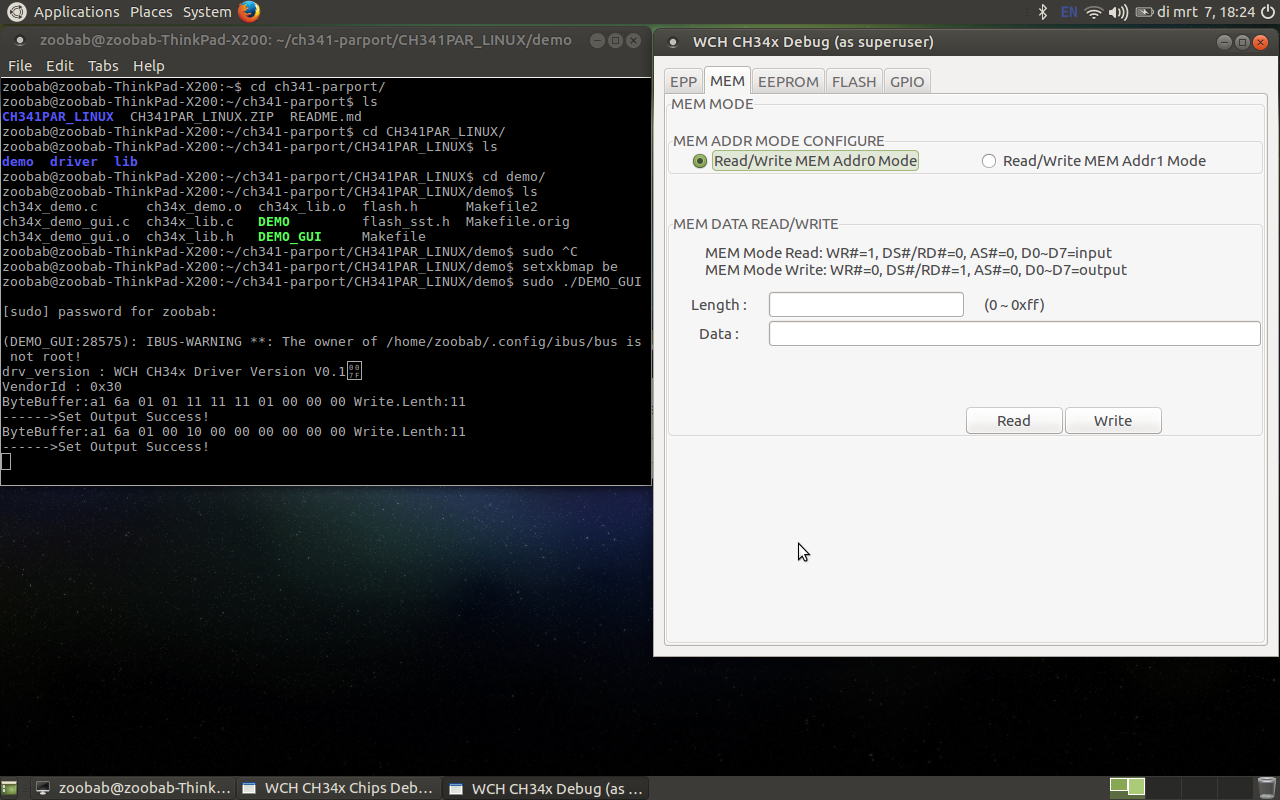
Task: Switch to the FLASH tab
Action: pos(854,82)
